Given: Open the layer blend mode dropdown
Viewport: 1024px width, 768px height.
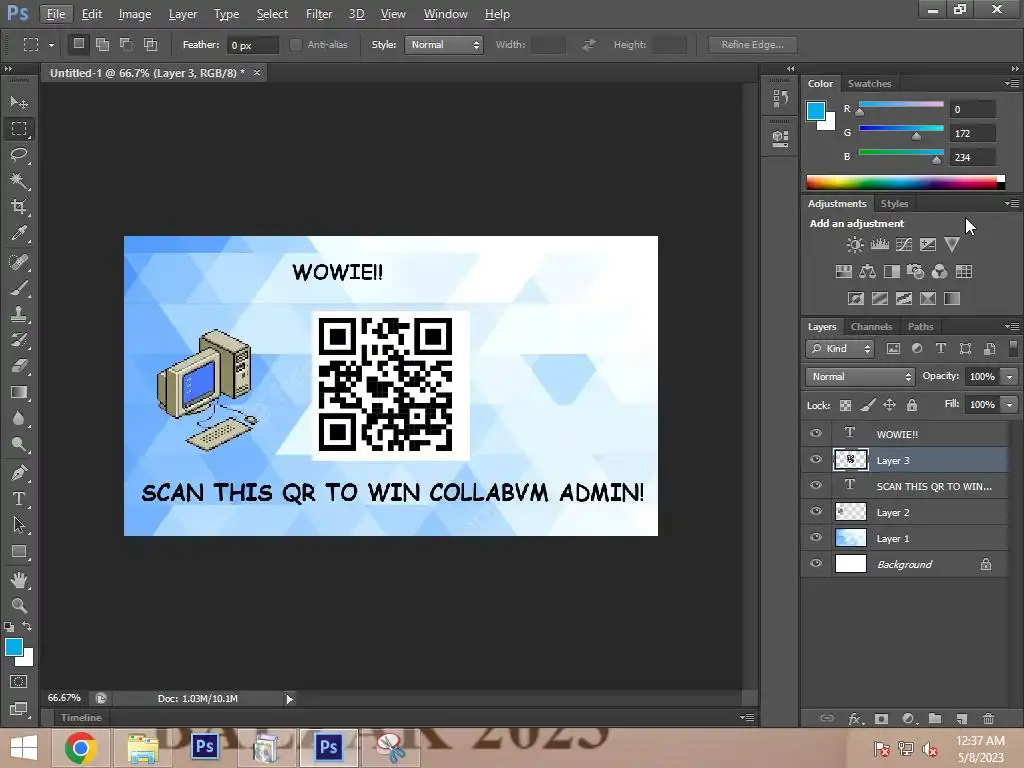Looking at the screenshot, I should point(860,377).
